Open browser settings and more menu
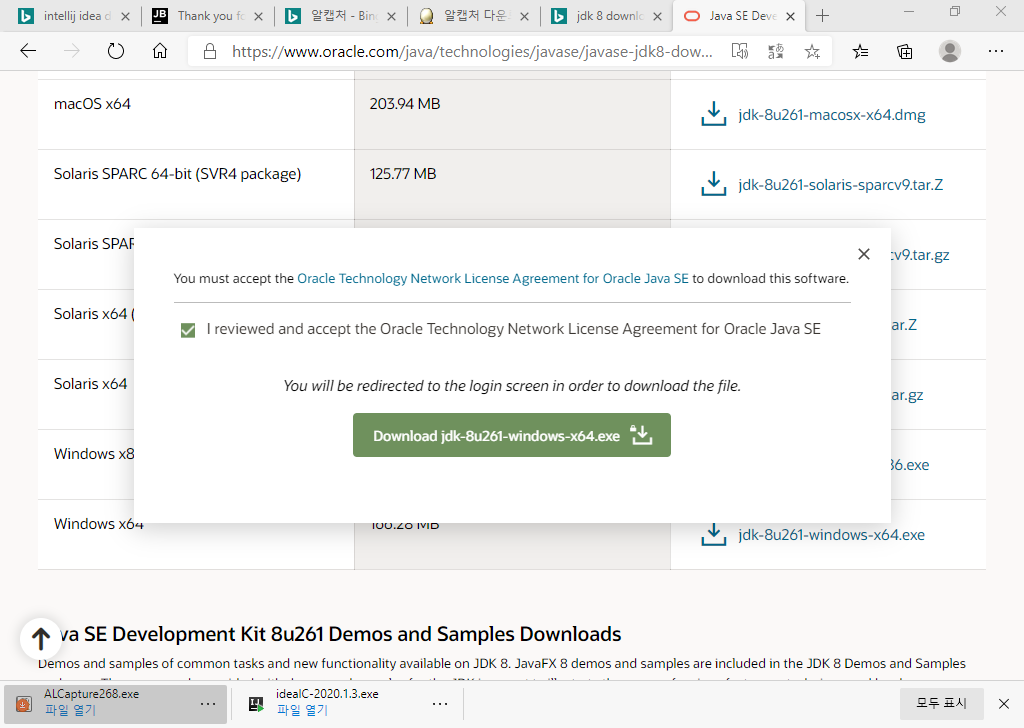Image resolution: width=1024 pixels, height=728 pixels. click(995, 51)
